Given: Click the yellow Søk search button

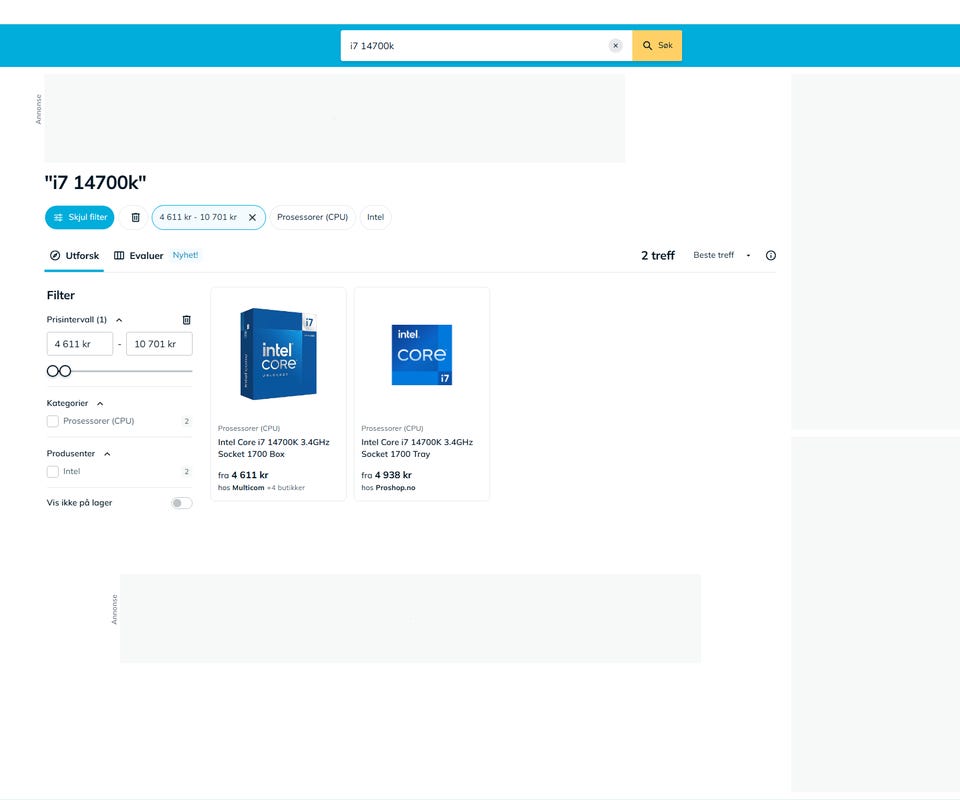Looking at the screenshot, I should (x=657, y=45).
